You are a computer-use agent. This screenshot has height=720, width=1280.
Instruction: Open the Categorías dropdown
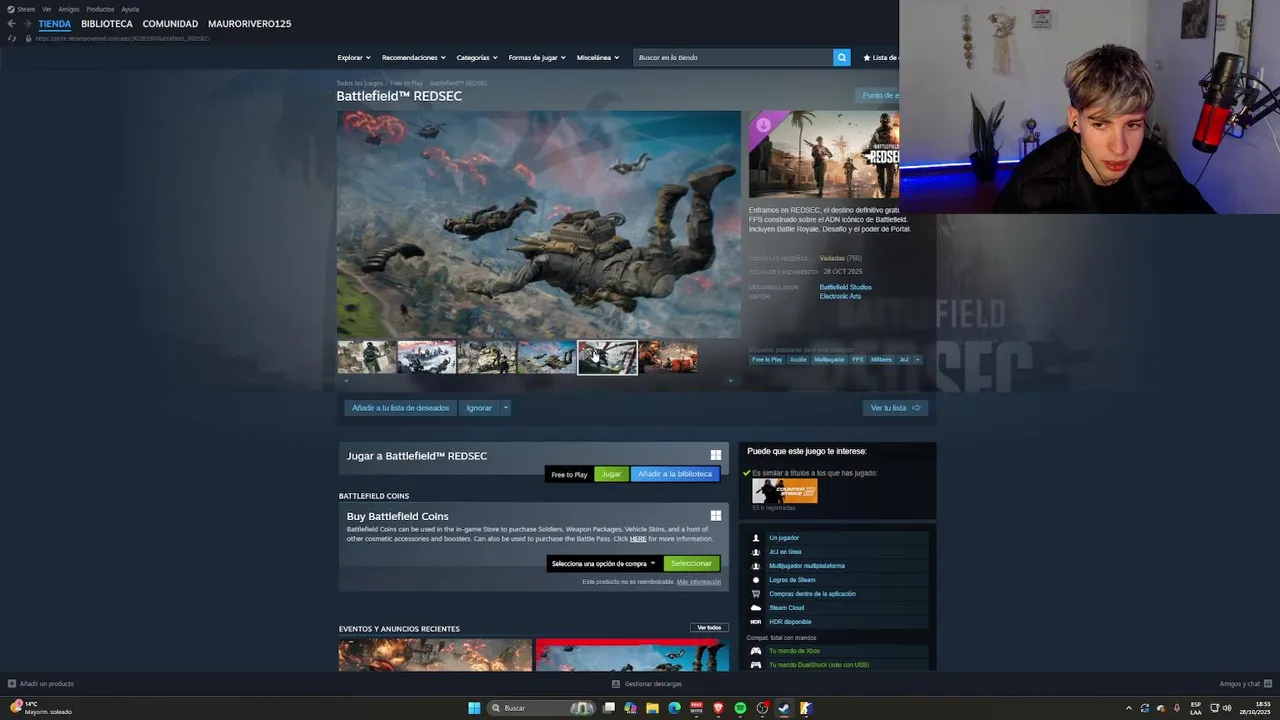pos(477,58)
